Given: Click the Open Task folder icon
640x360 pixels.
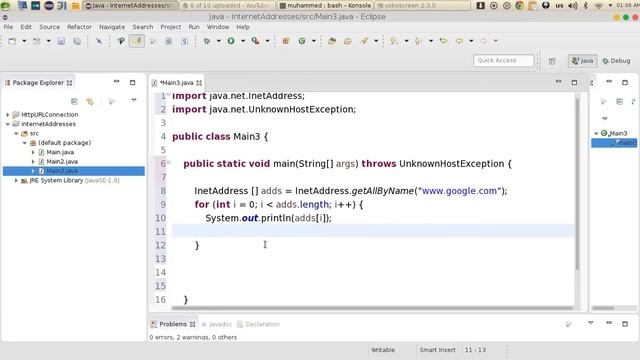Looking at the screenshot, I should point(348,41).
